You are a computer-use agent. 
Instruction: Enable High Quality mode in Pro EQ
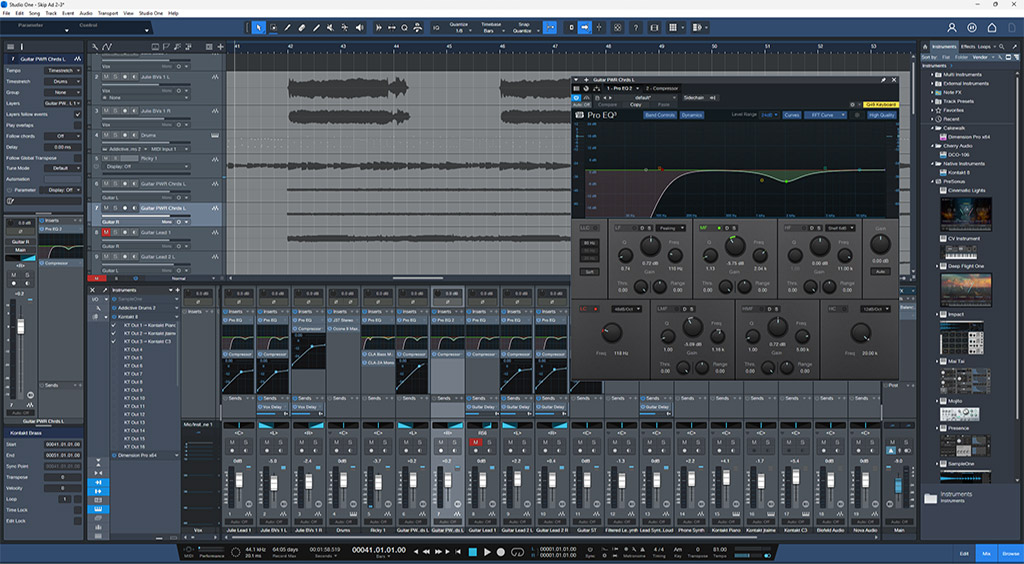882,115
